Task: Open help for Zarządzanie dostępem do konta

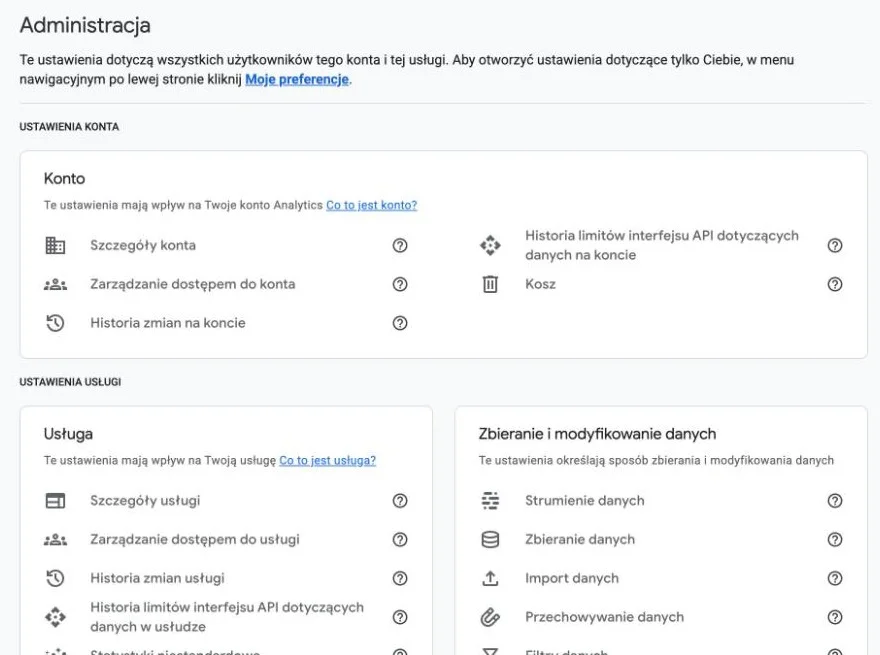Action: tap(400, 284)
